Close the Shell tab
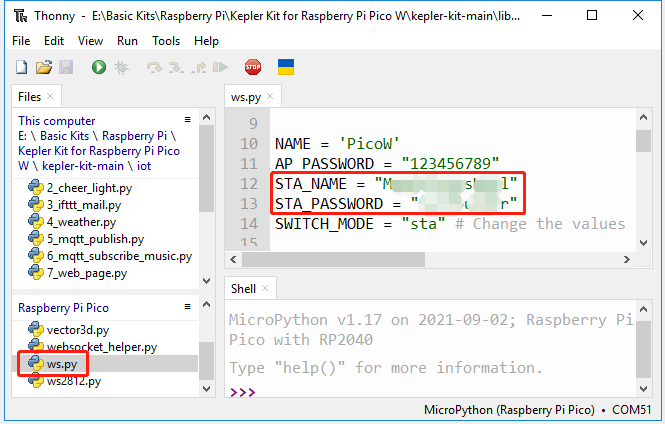Viewport: 665px width, 424px height. click(x=265, y=288)
